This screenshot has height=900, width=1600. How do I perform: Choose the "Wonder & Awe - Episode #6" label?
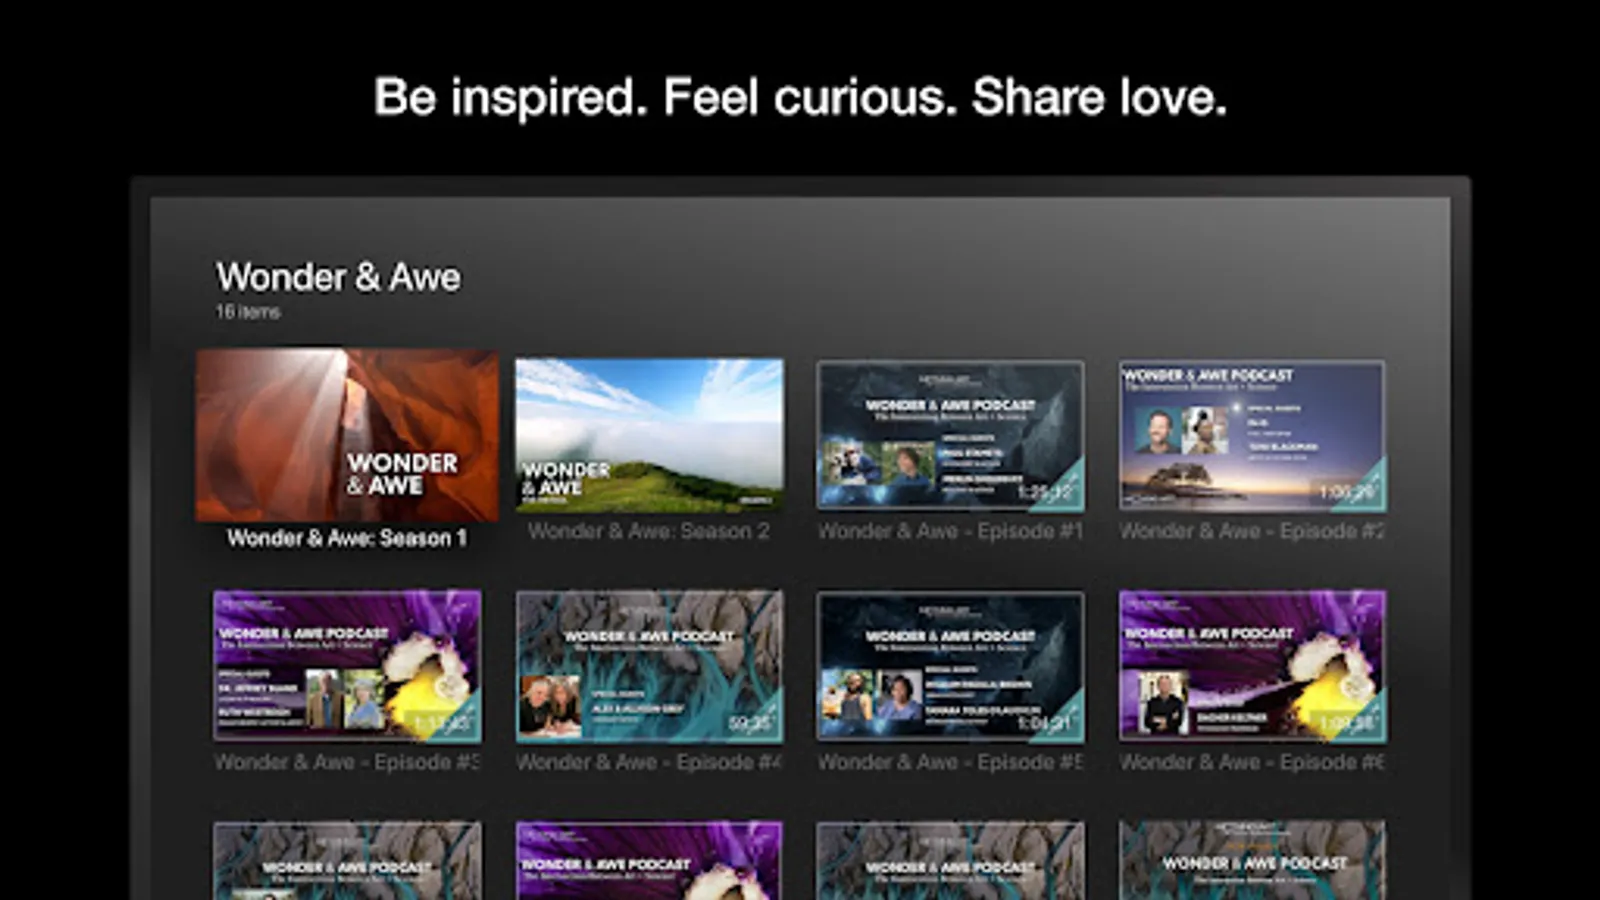click(x=1252, y=762)
